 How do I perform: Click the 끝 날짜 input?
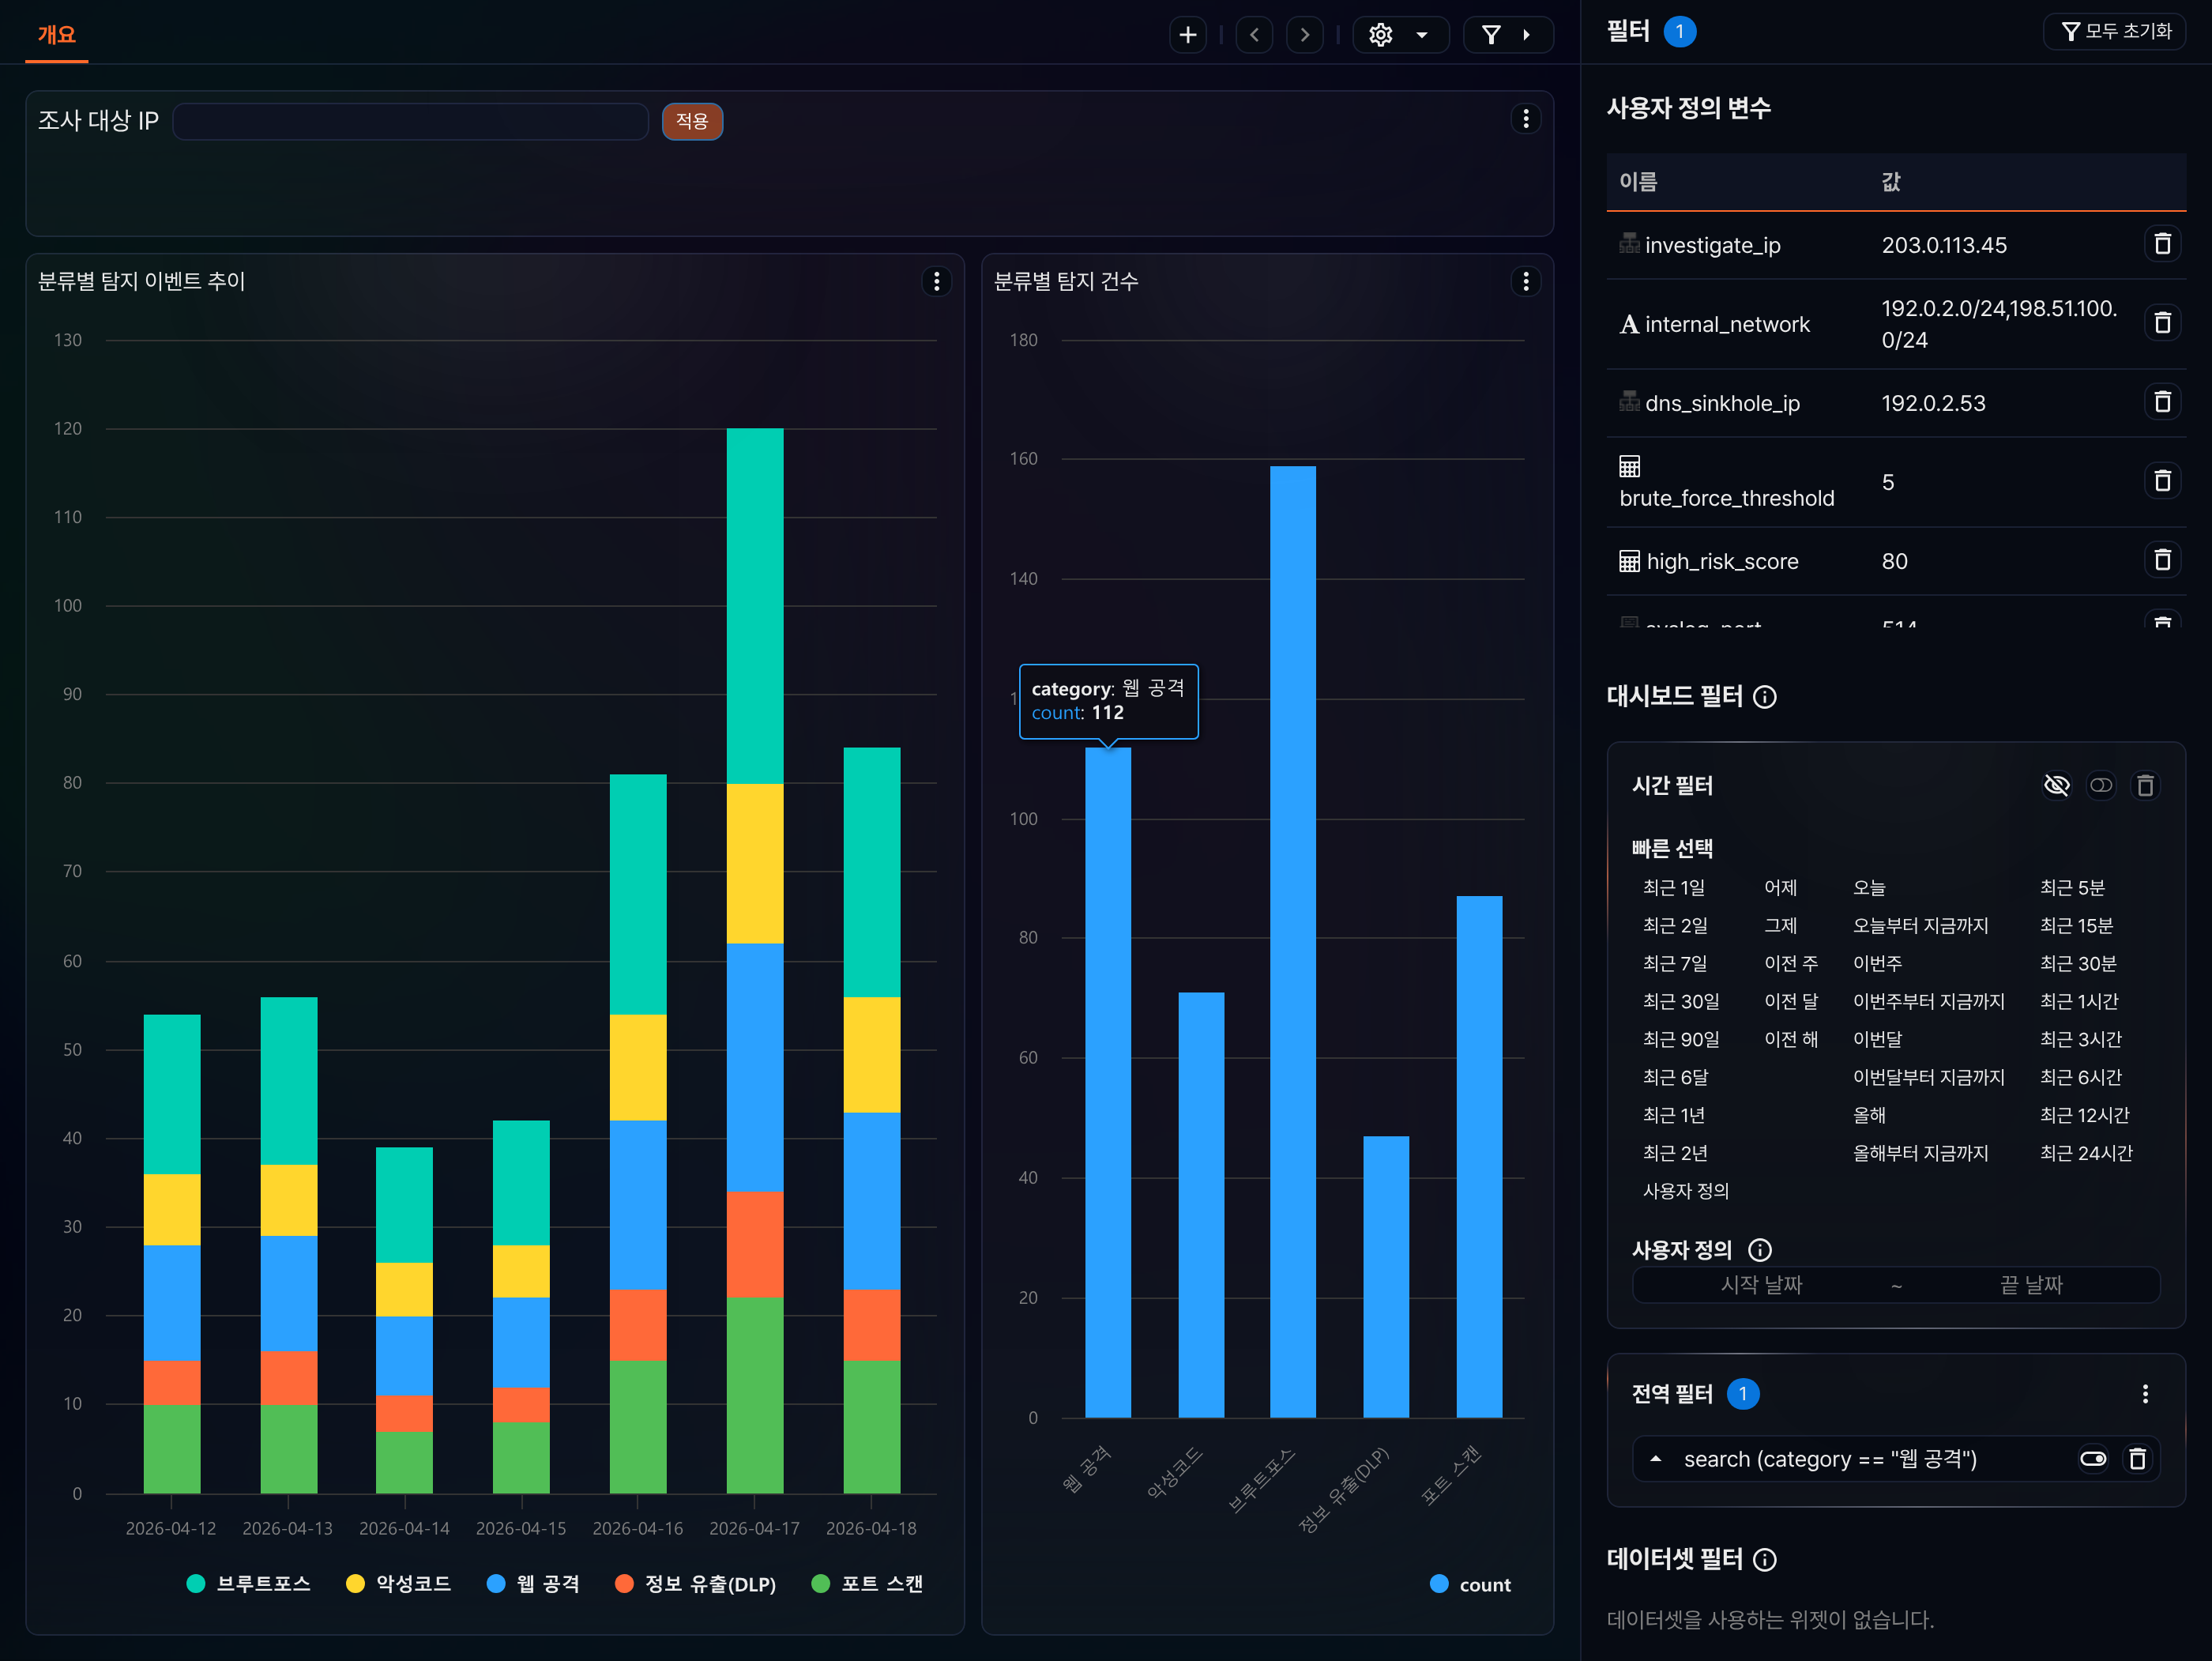[2030, 1285]
